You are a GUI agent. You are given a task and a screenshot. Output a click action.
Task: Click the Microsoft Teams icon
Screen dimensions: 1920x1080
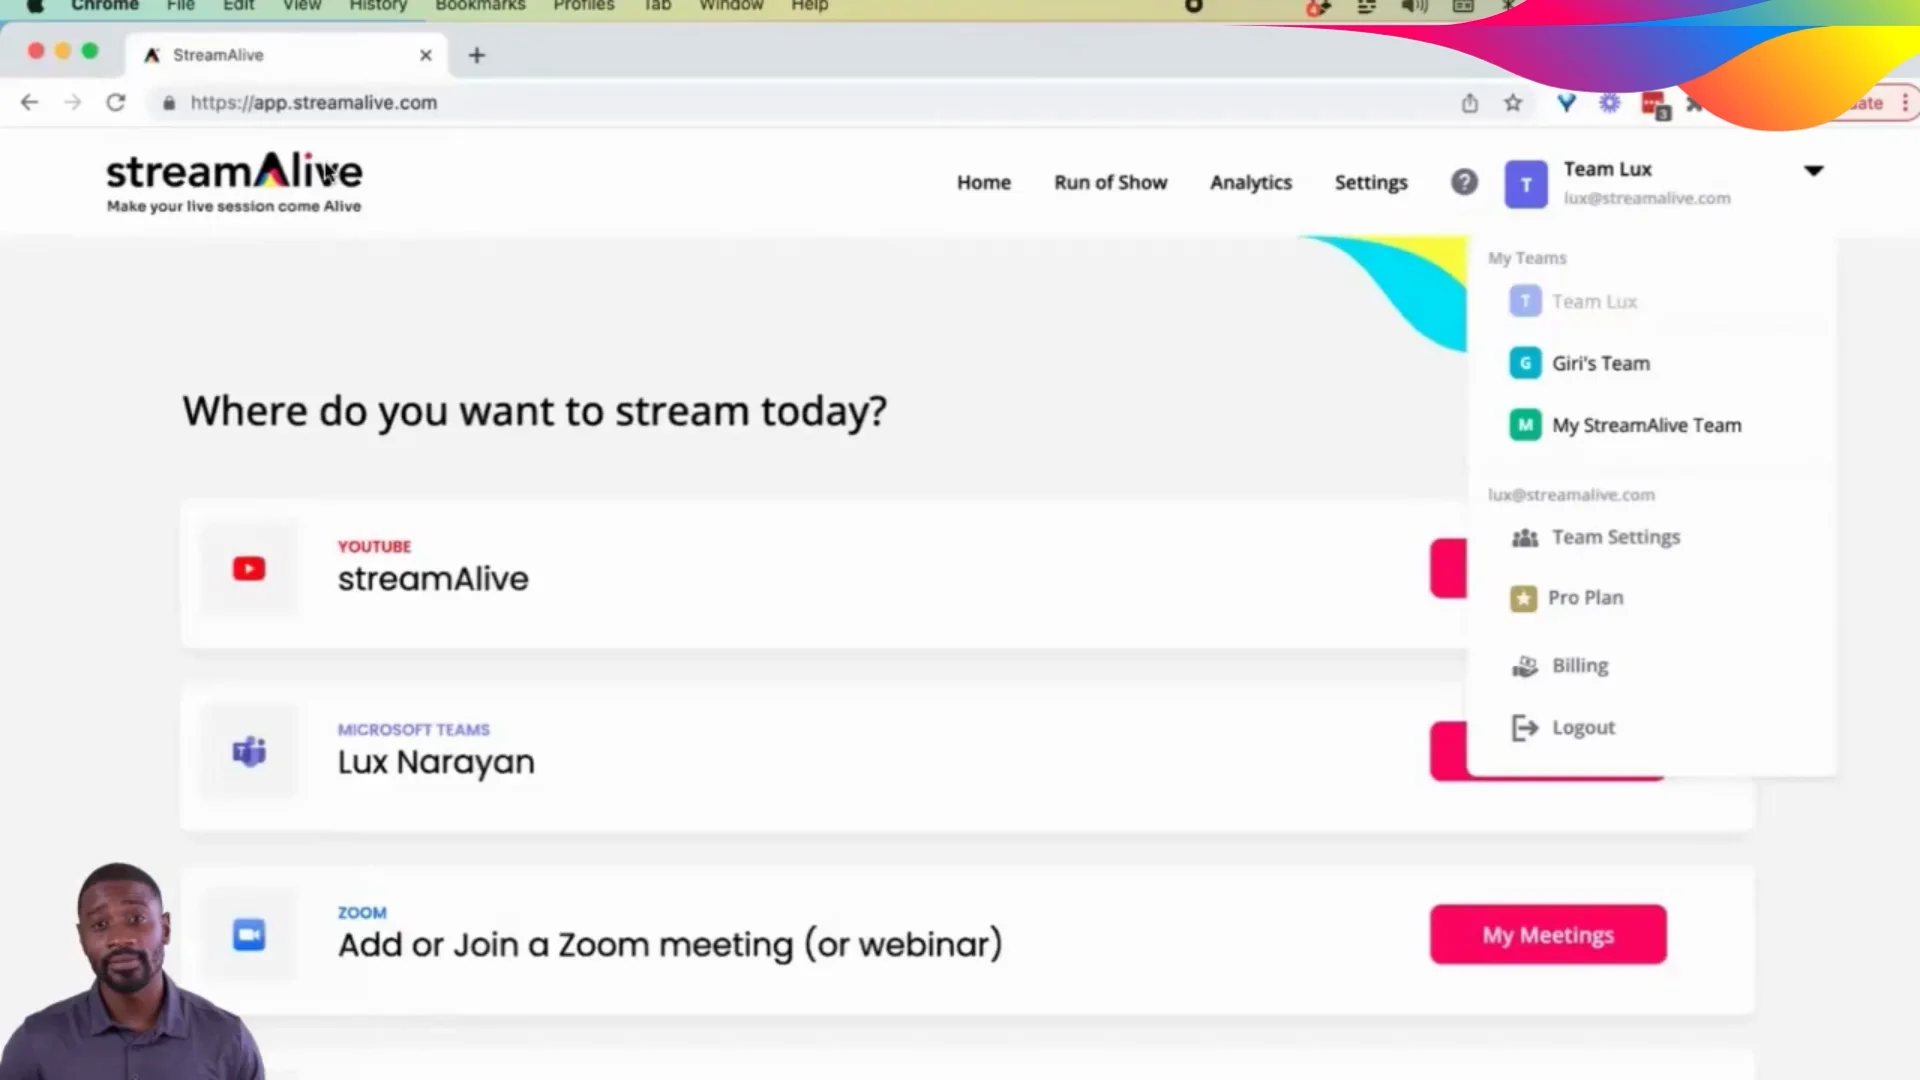(248, 752)
